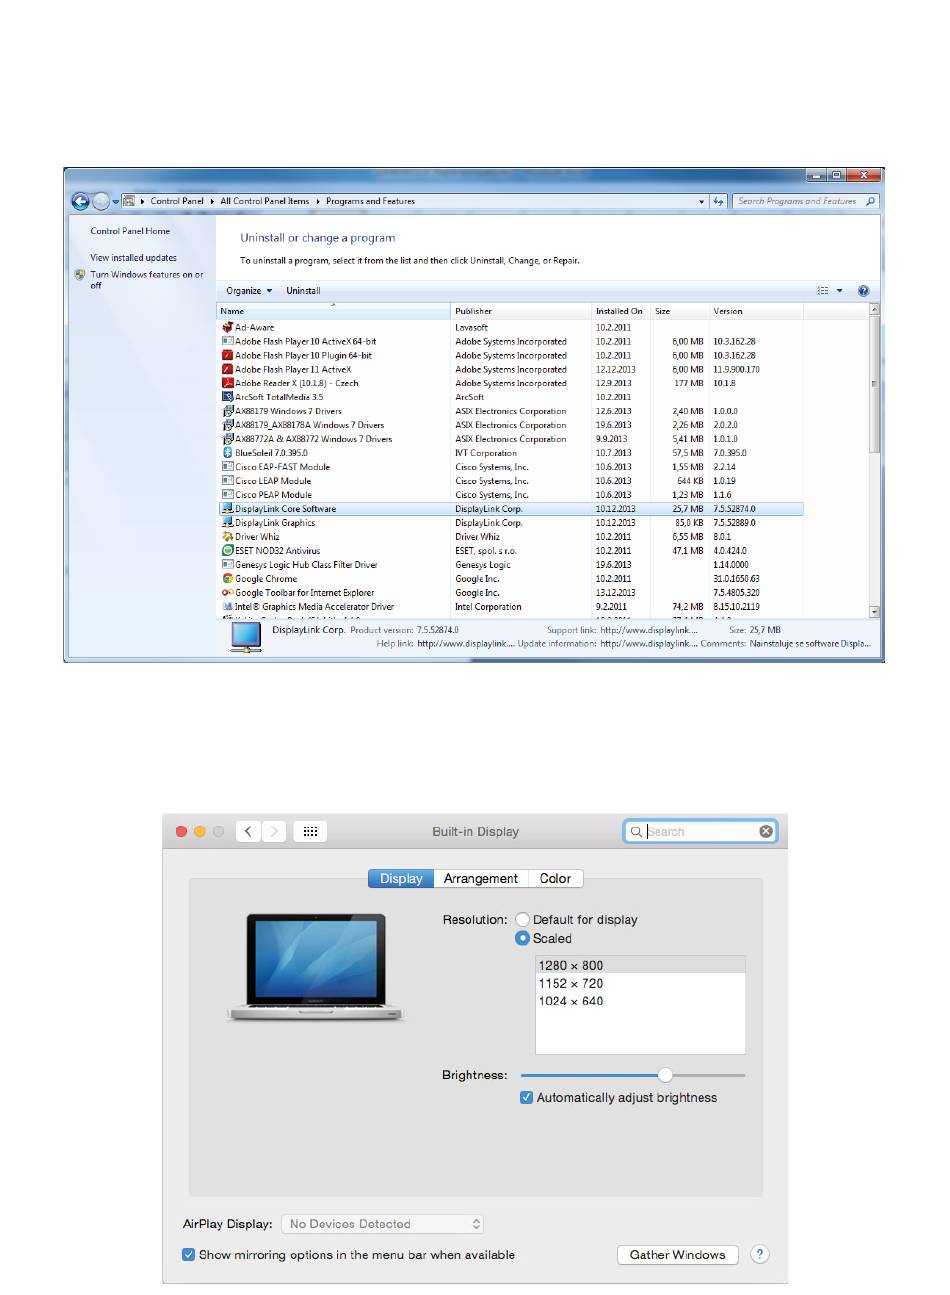This screenshot has width=950, height=1295.
Task: Clear the Search field with the X icon
Action: 766,832
